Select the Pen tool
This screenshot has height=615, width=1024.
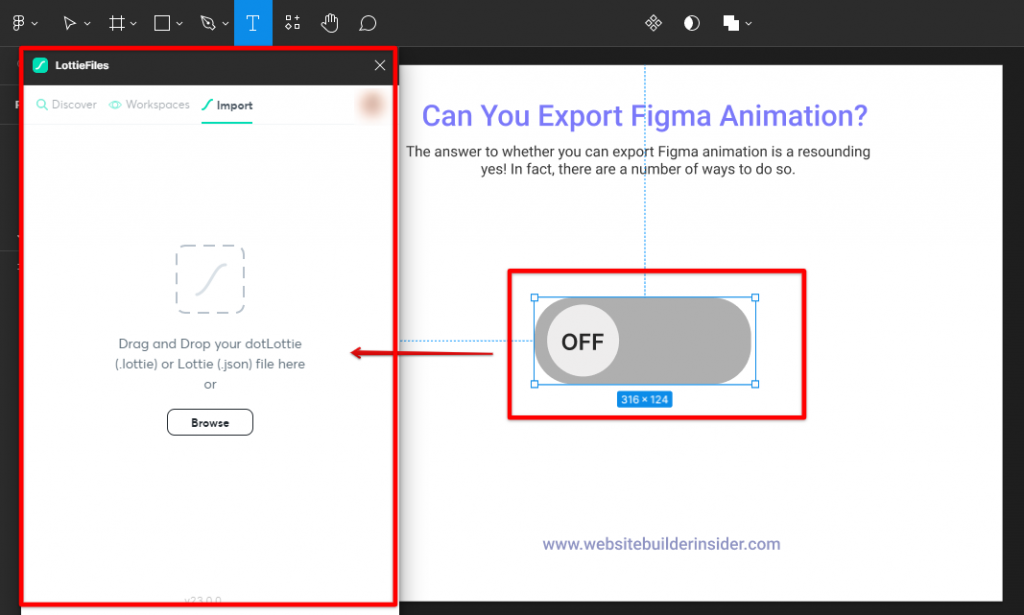coord(207,23)
